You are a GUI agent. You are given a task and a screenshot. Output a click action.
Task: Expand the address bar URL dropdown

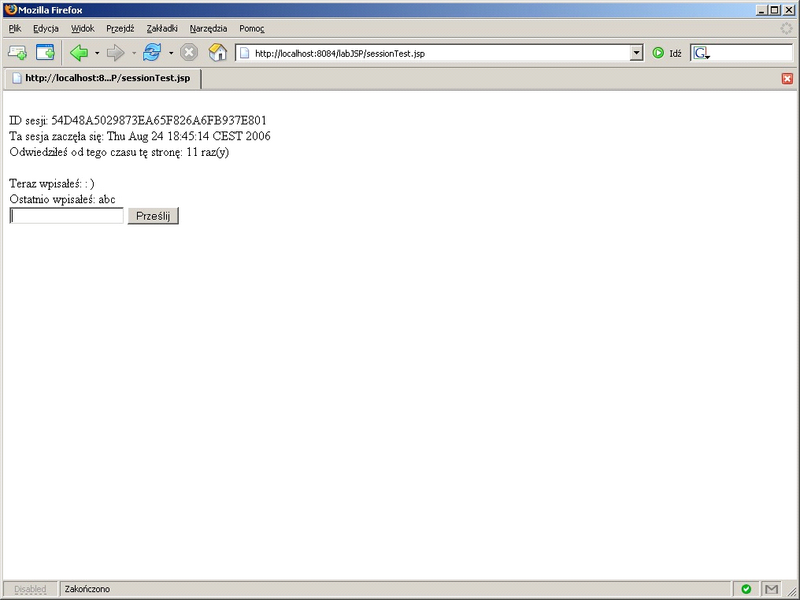pyautogui.click(x=636, y=53)
